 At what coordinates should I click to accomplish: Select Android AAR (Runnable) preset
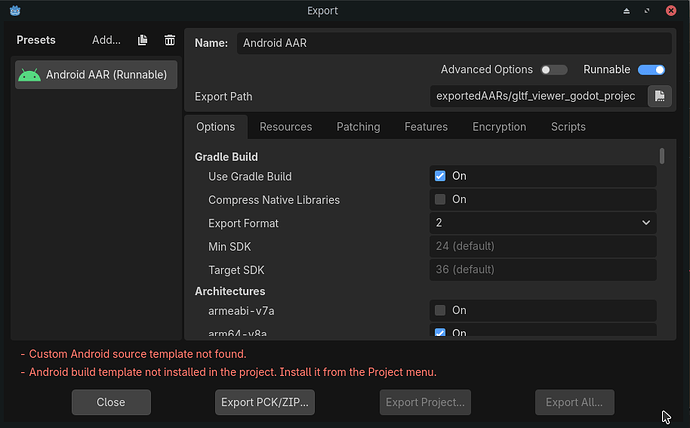96,75
